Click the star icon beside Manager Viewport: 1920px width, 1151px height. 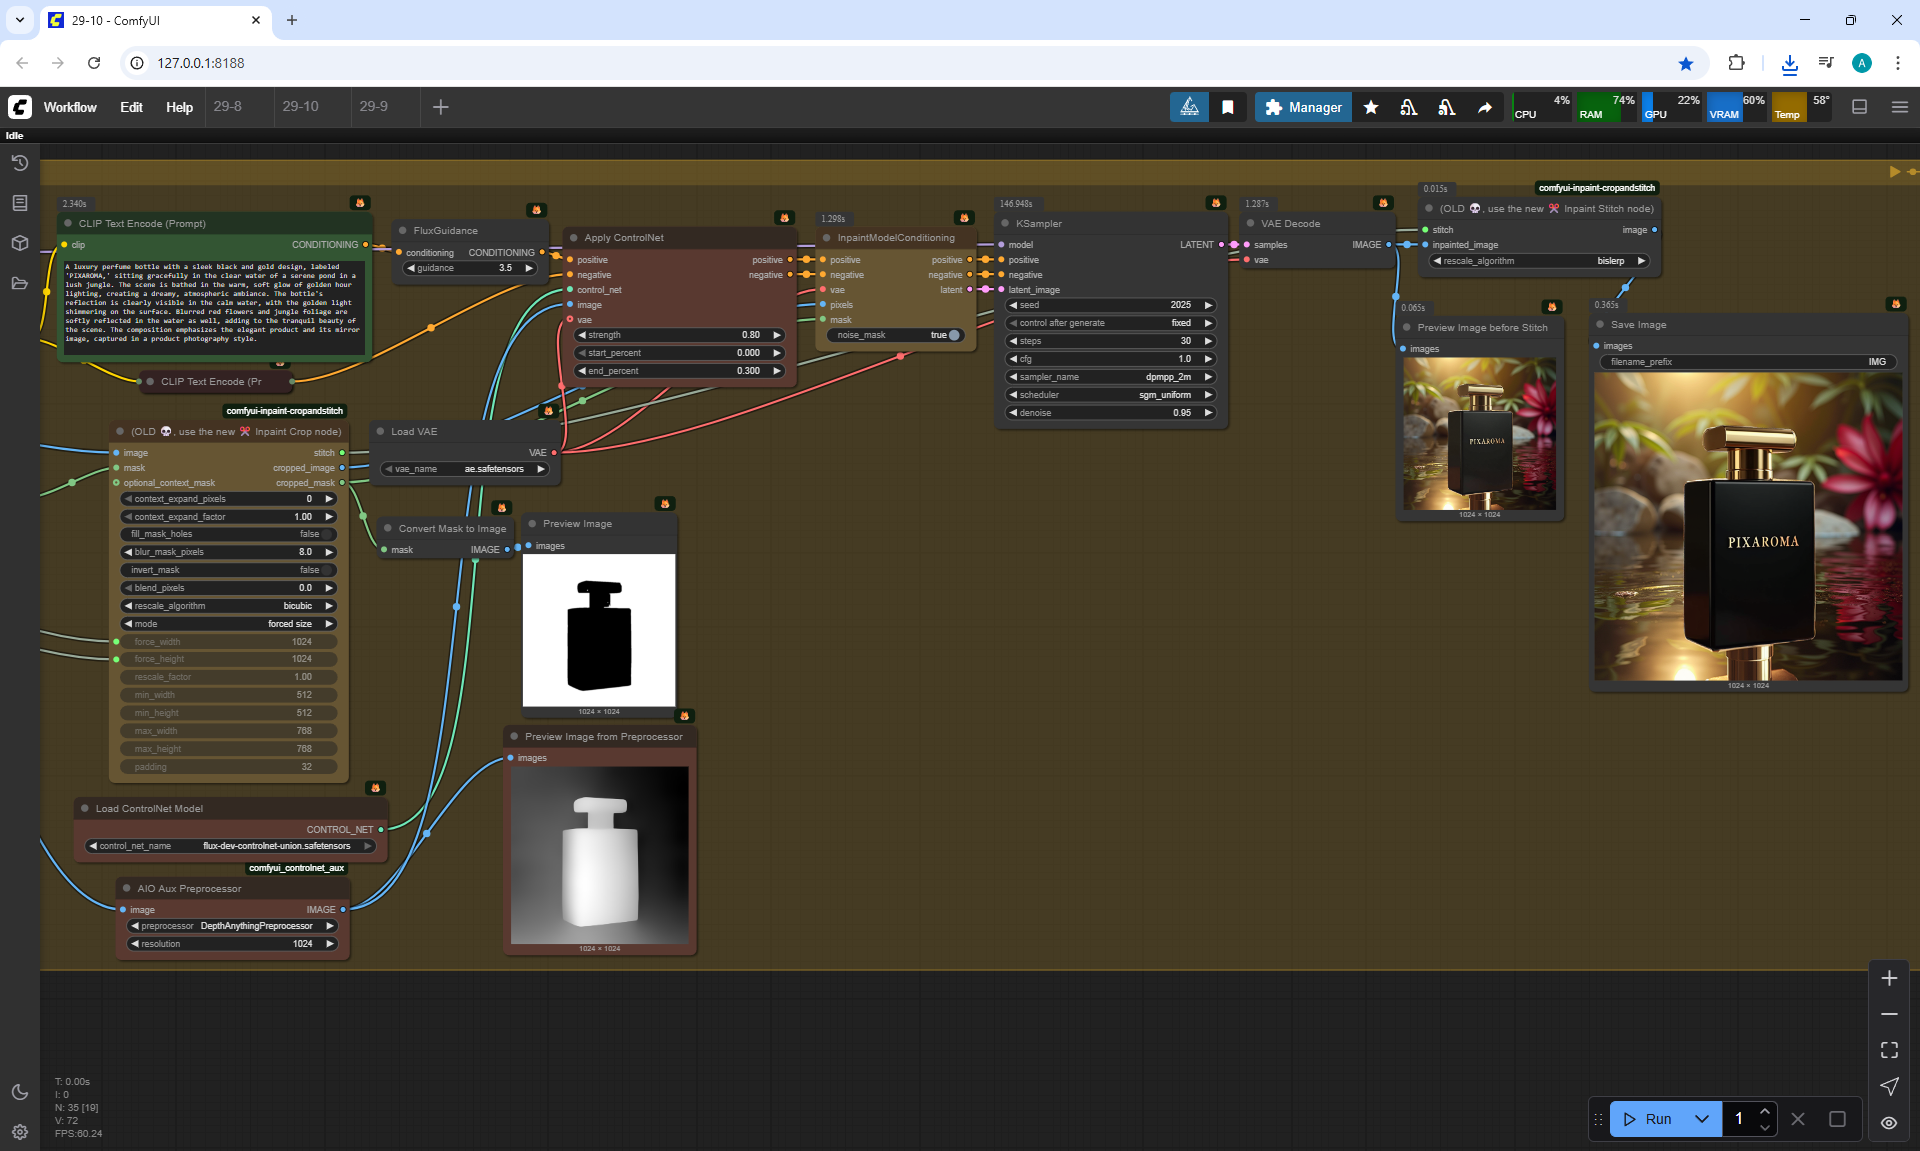(x=1371, y=107)
